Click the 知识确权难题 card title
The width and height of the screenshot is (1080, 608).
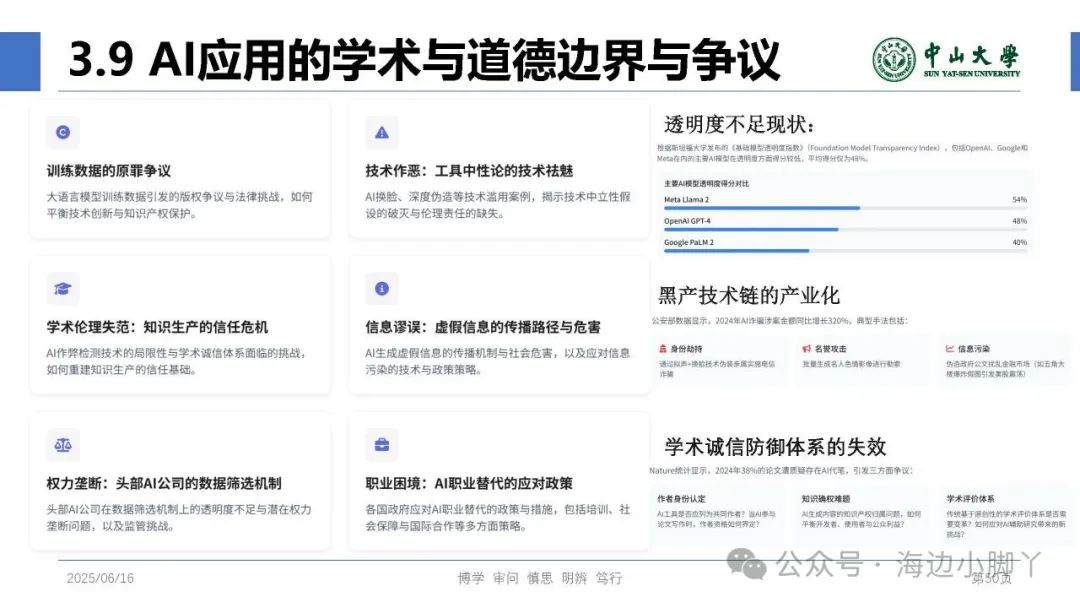826,499
